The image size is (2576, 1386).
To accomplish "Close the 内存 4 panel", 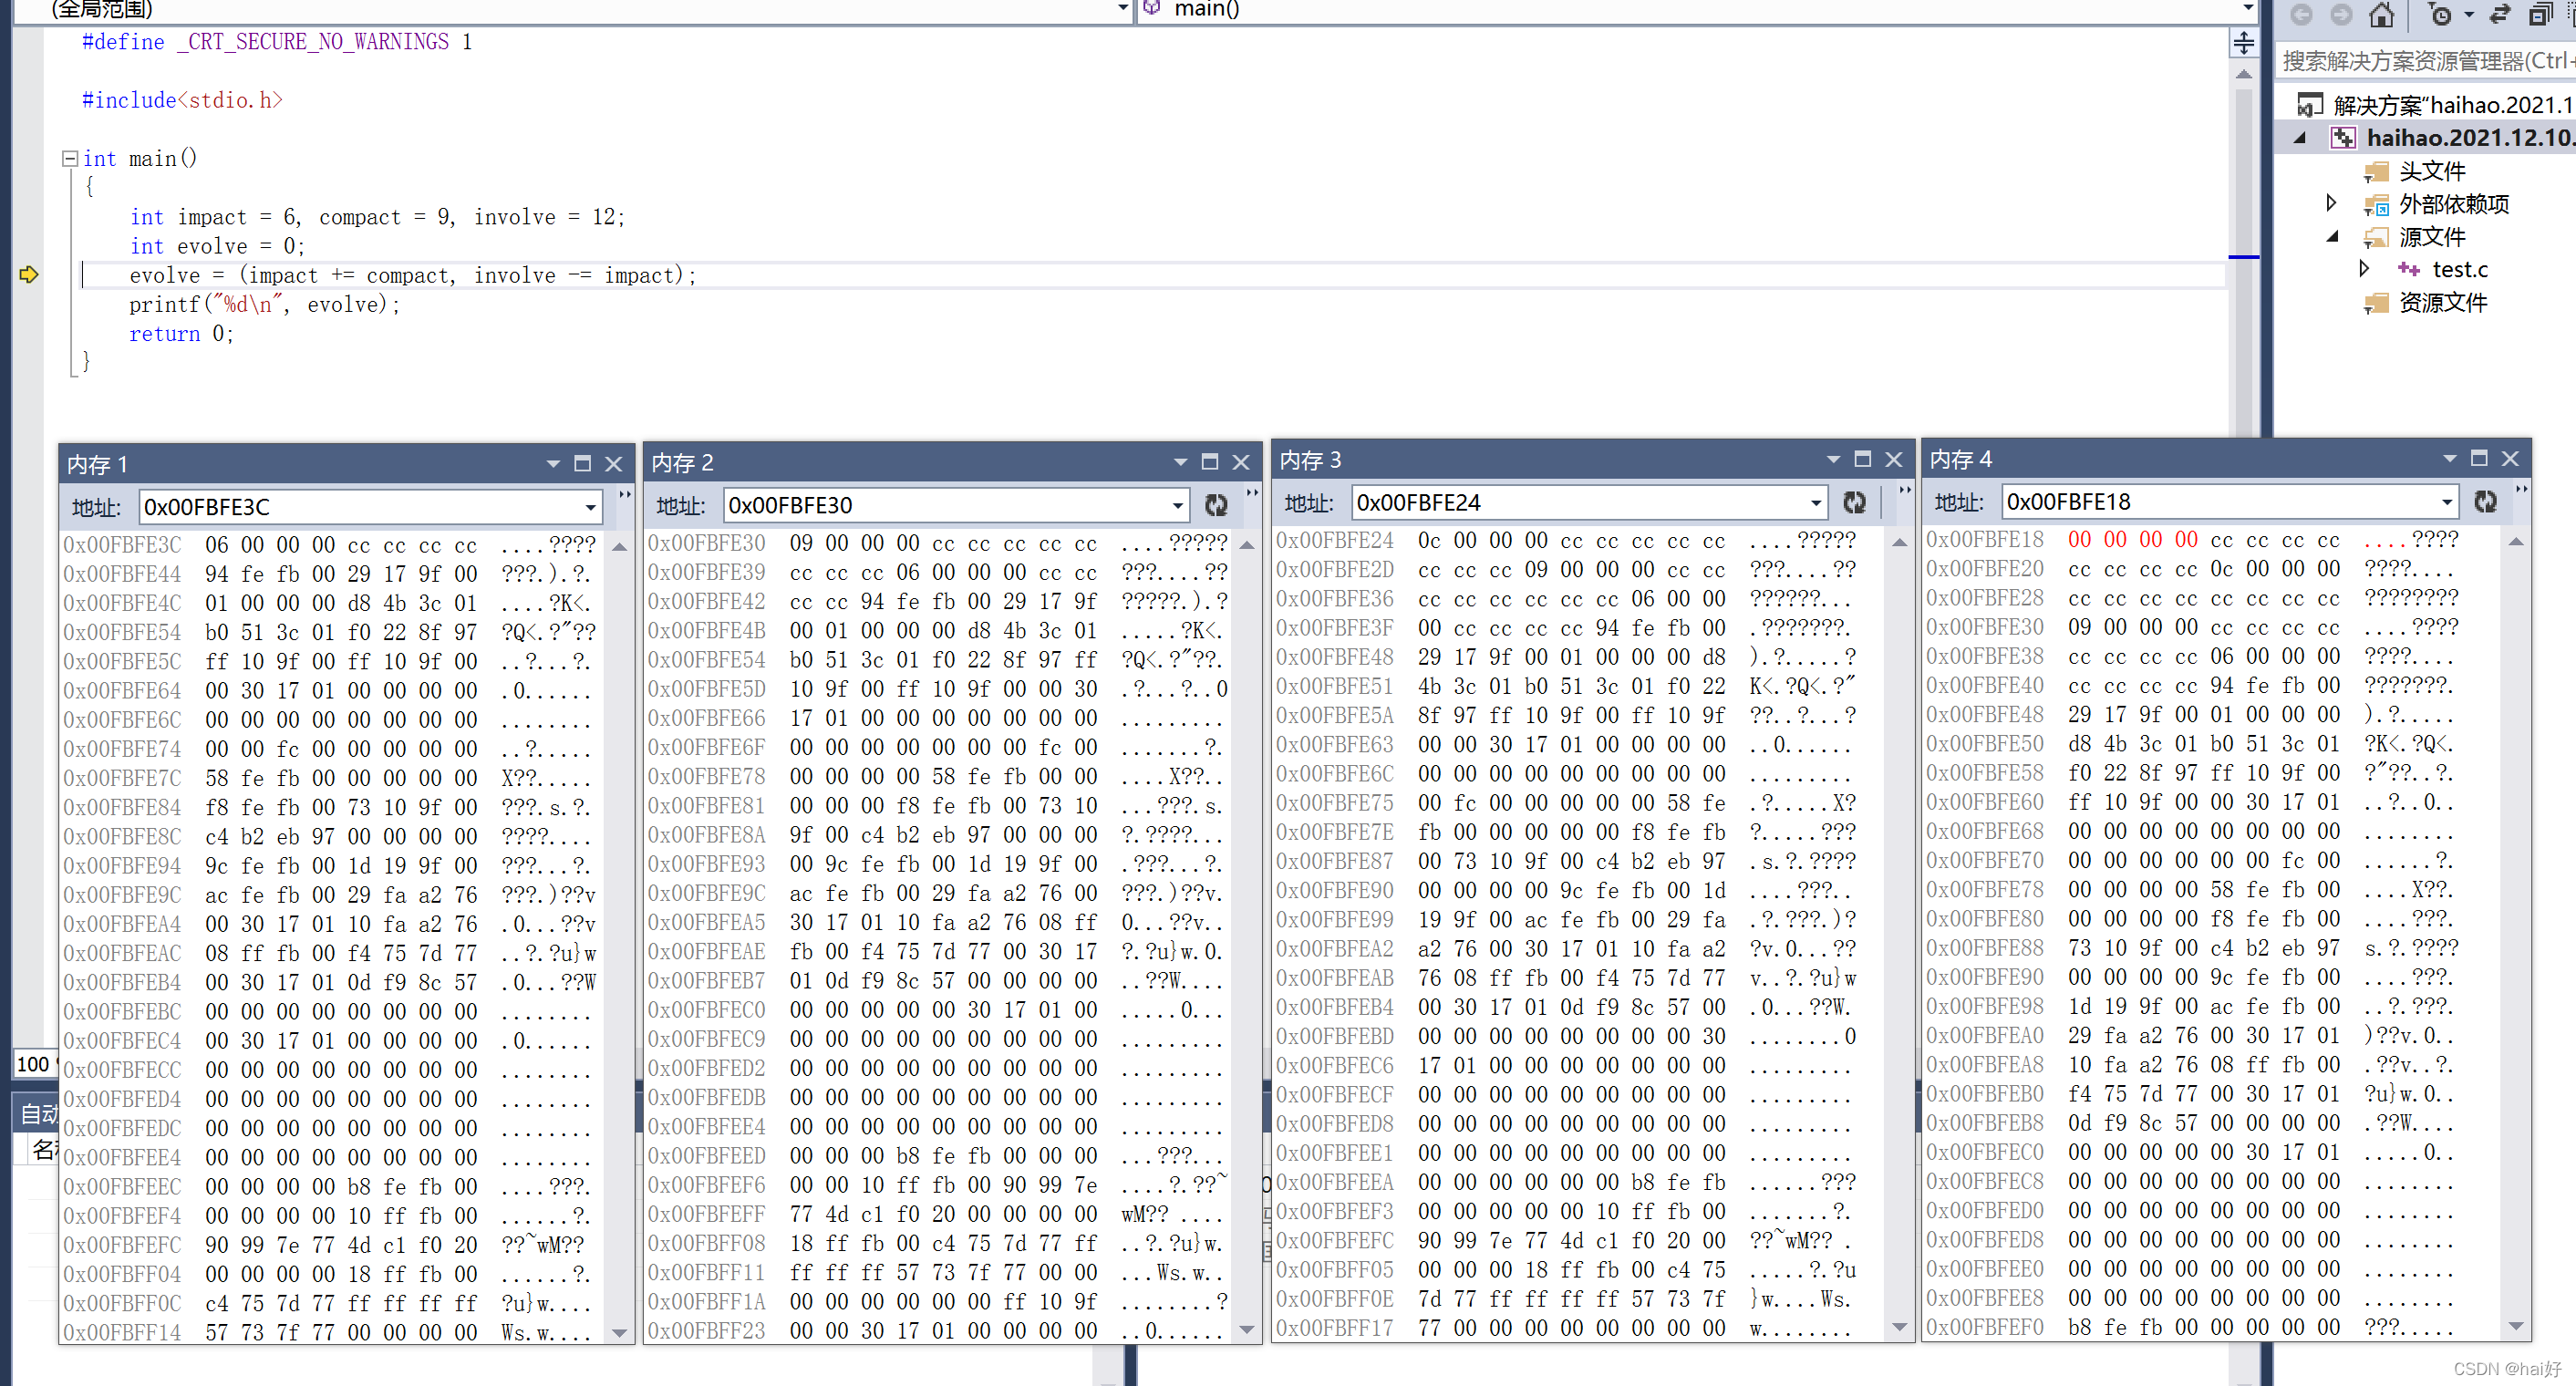I will [x=2510, y=458].
